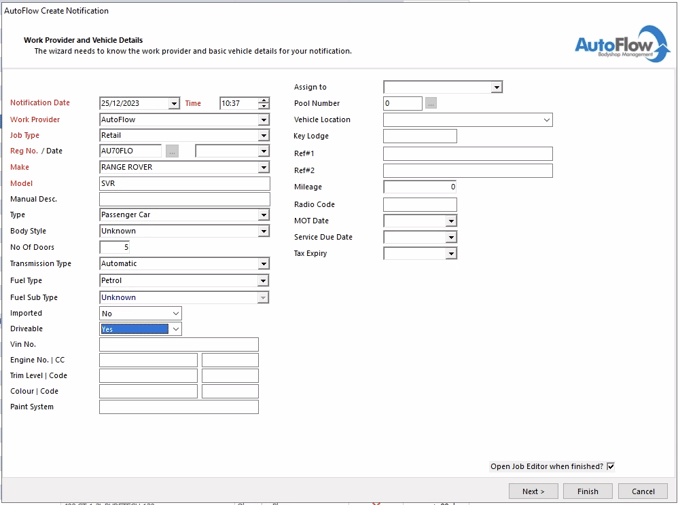Open the Transmission Type dropdown
This screenshot has height=505, width=680.
click(264, 264)
